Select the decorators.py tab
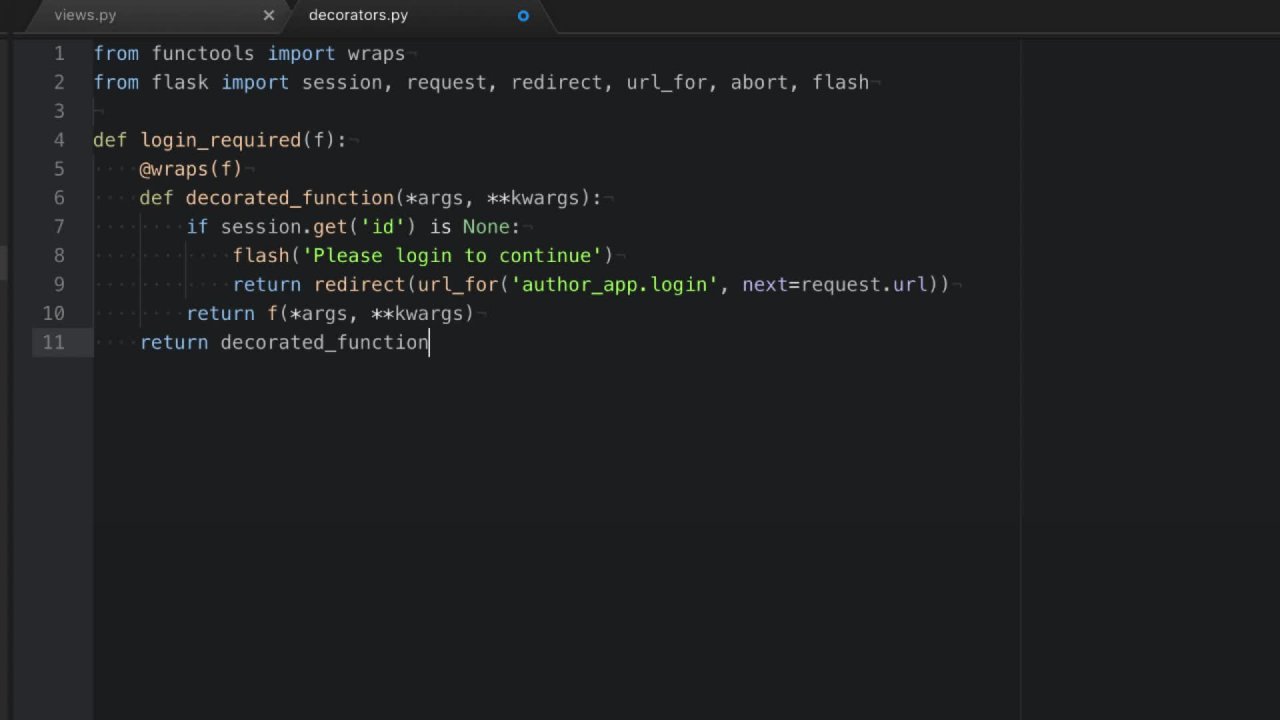This screenshot has width=1280, height=720. coord(358,15)
